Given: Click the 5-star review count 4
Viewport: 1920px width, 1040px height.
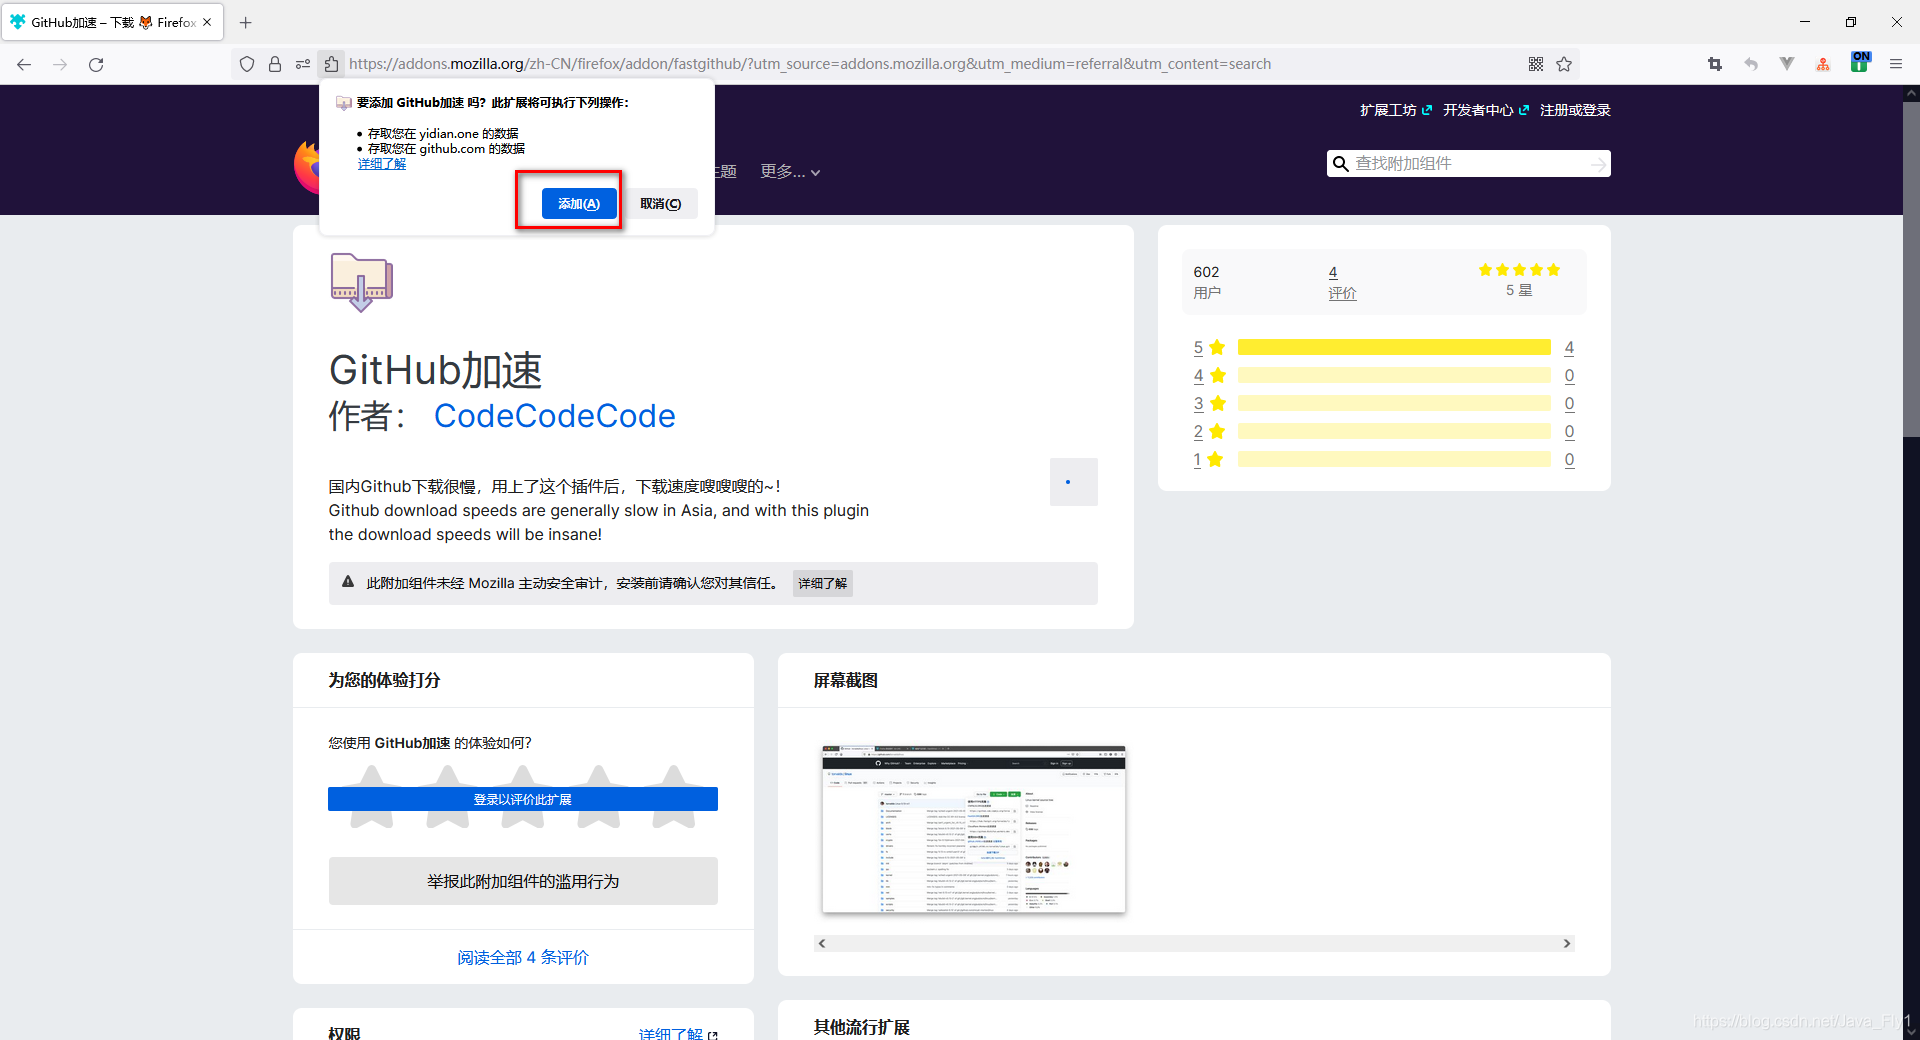Looking at the screenshot, I should coord(1569,347).
